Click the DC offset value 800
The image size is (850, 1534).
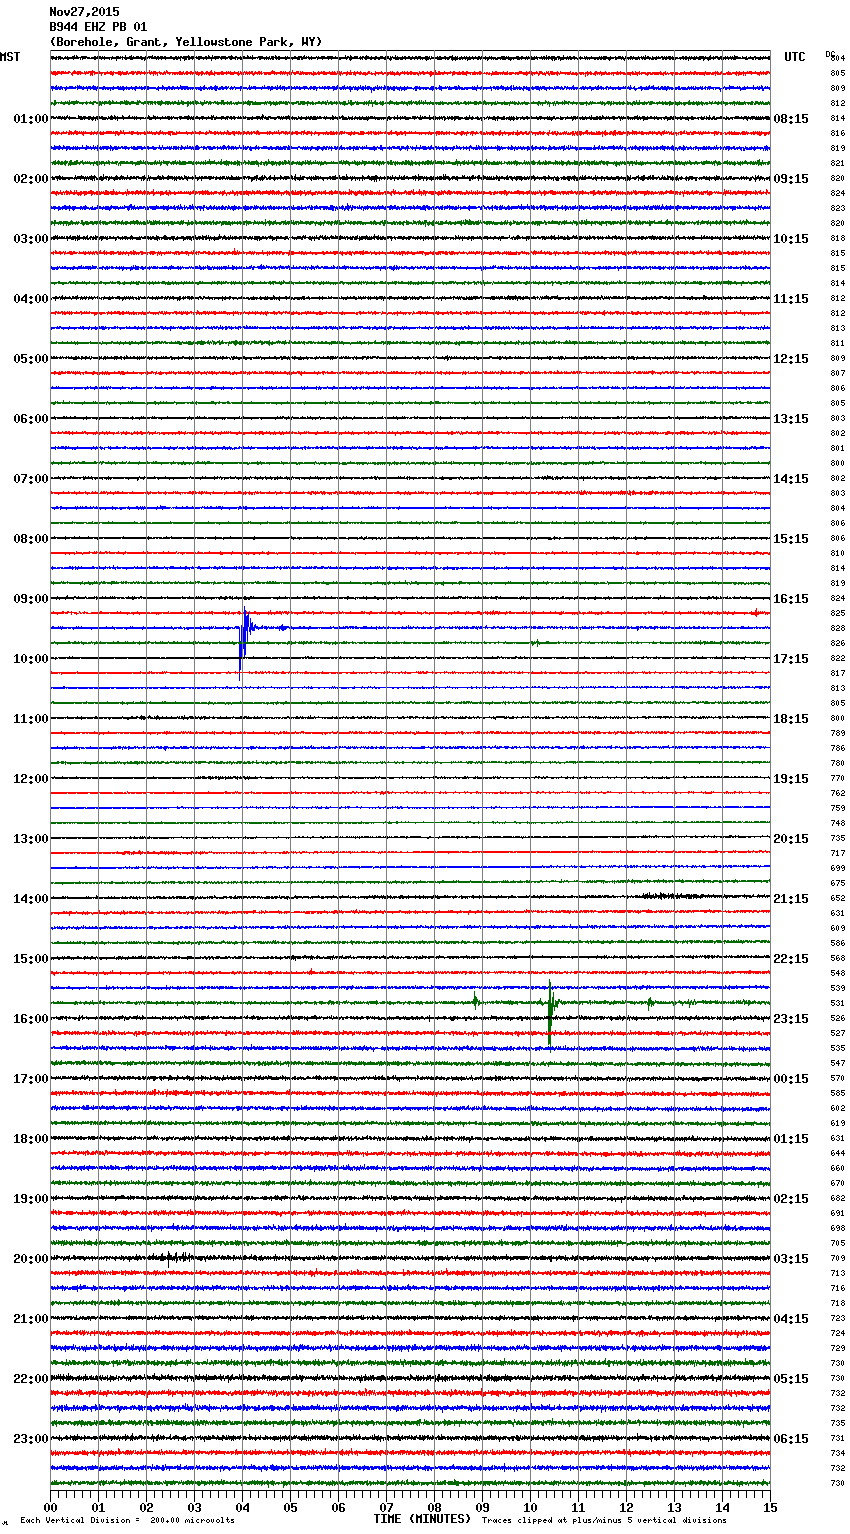[838, 719]
